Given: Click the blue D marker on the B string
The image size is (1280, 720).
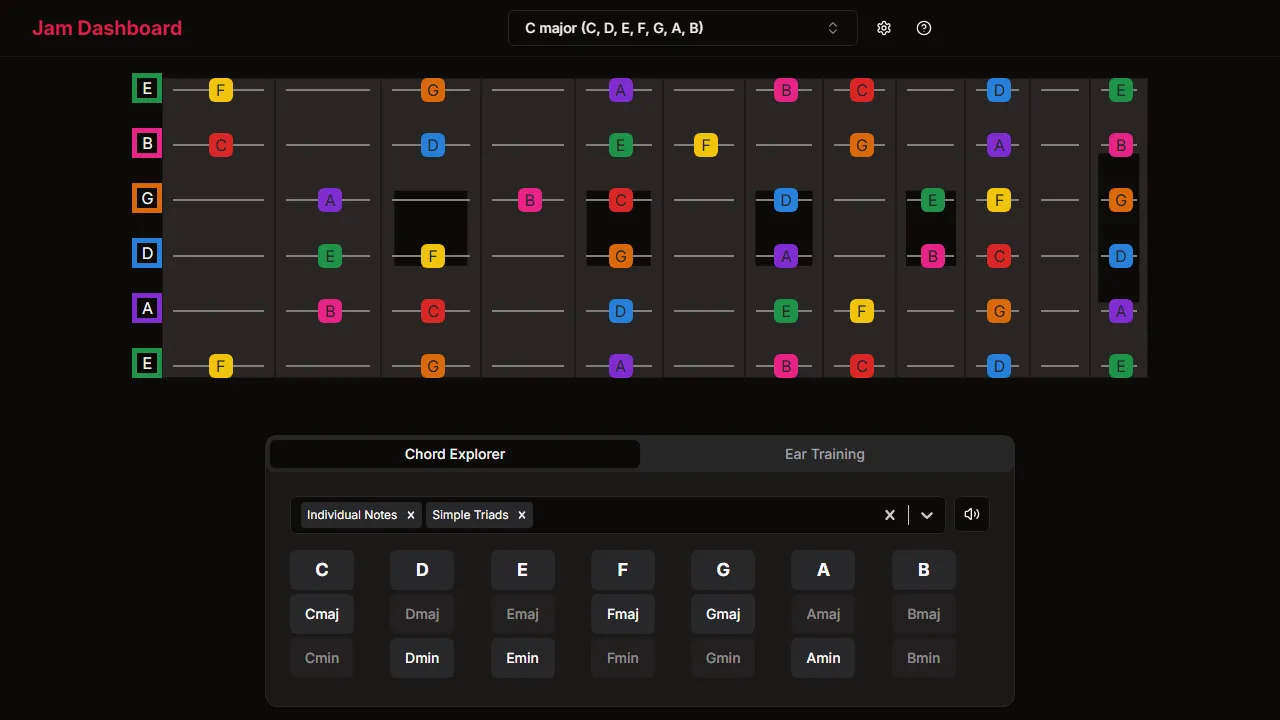Looking at the screenshot, I should [431, 145].
